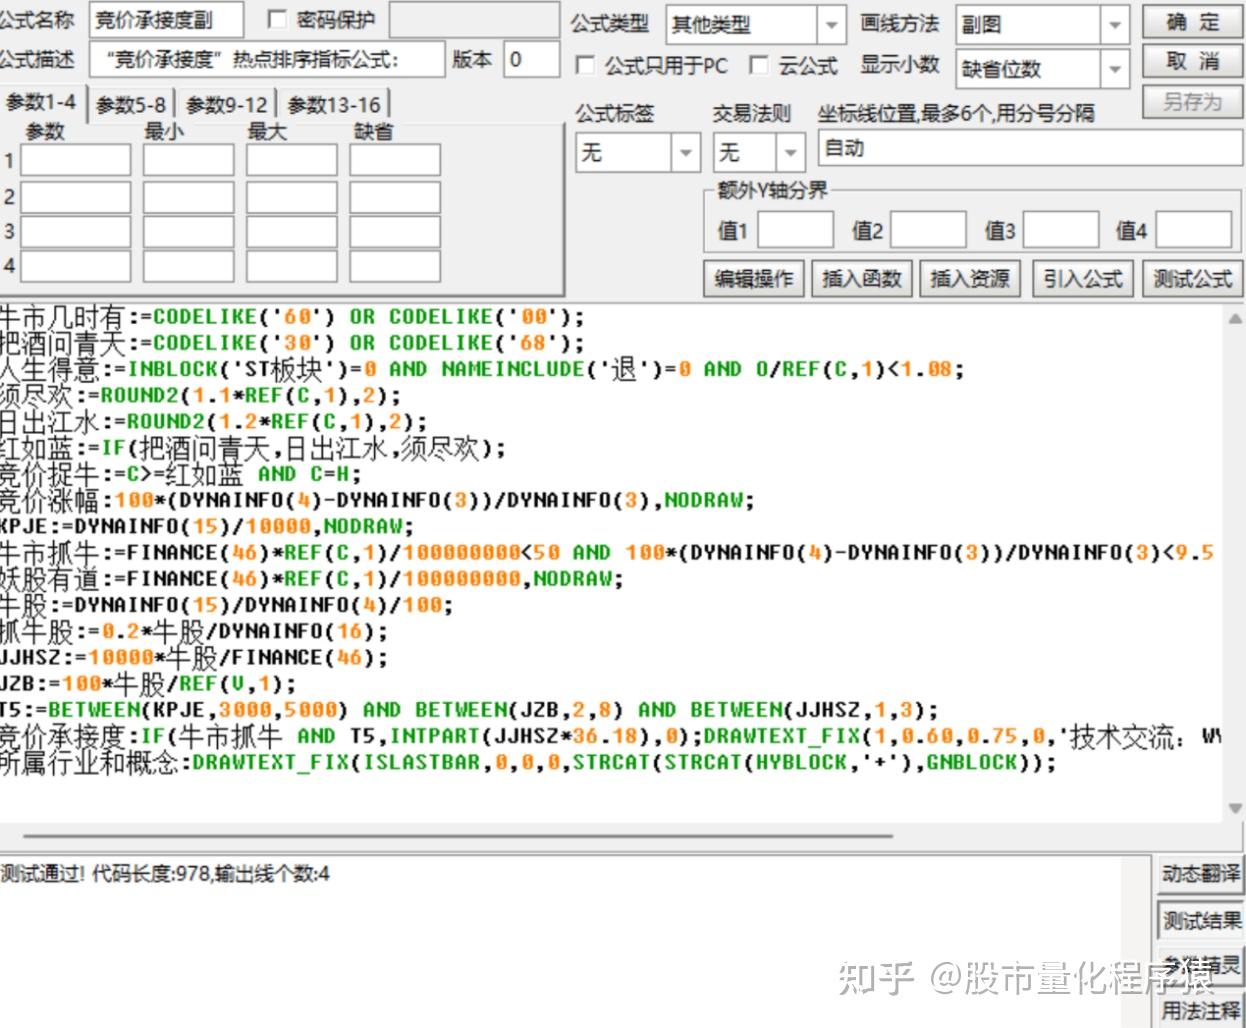
Task: Click 插入资源 to insert a resource
Action: [969, 278]
